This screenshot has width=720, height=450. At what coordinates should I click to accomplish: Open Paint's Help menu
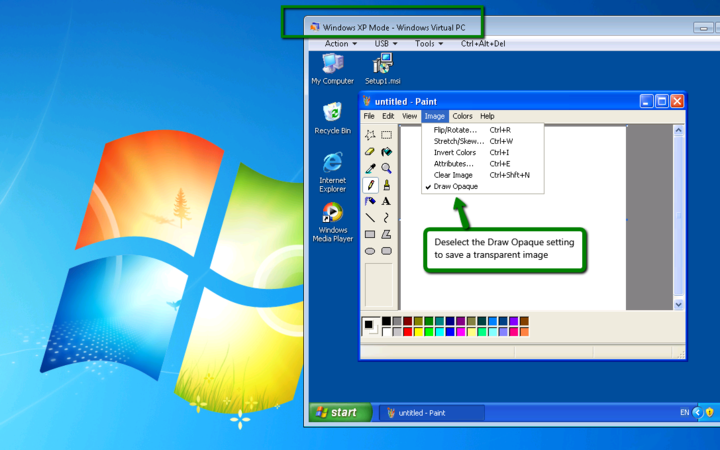tap(487, 116)
